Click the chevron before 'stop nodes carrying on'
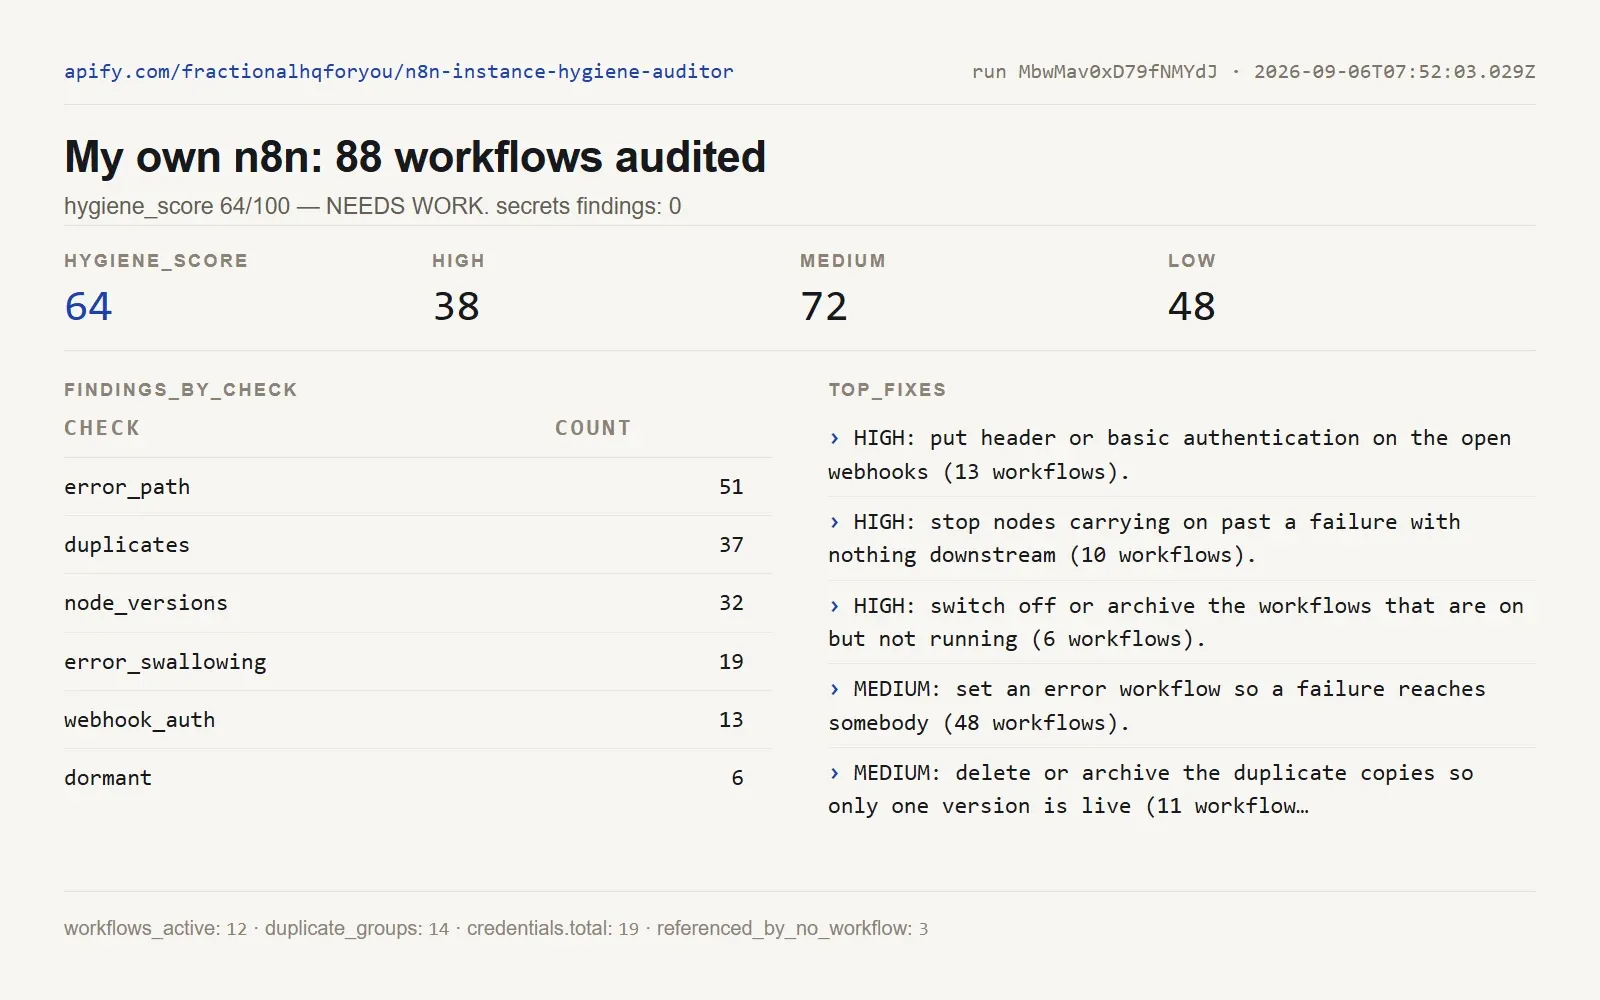This screenshot has height=1000, width=1600. tap(835, 522)
